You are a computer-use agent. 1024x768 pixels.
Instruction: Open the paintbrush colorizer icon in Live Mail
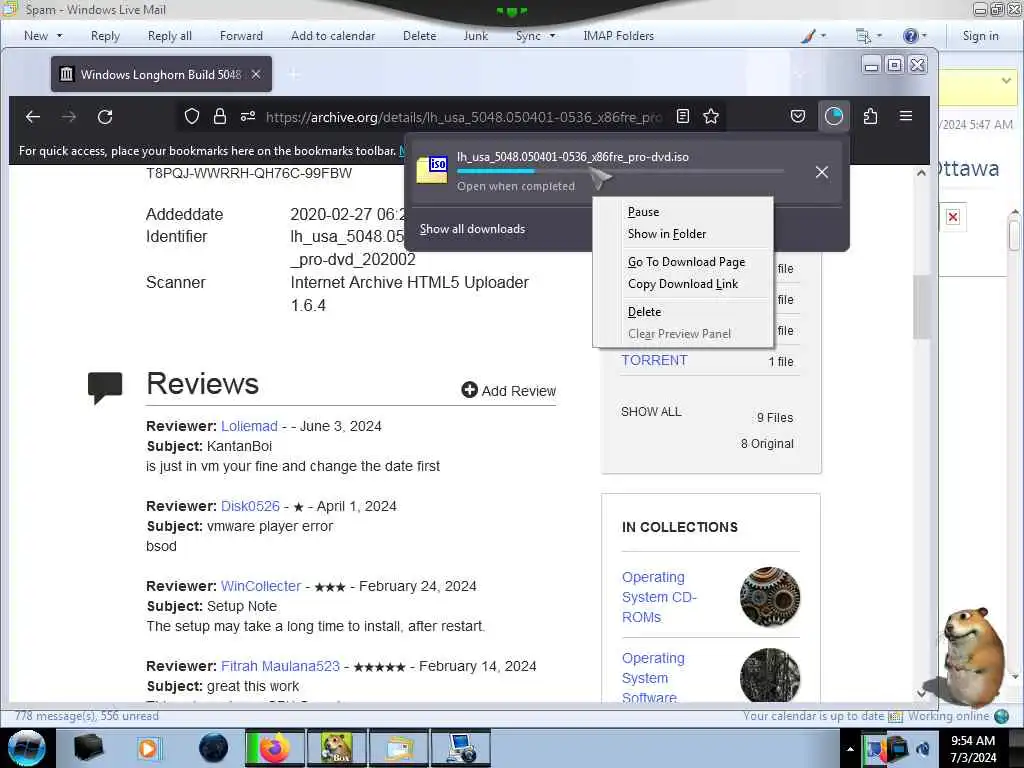808,36
